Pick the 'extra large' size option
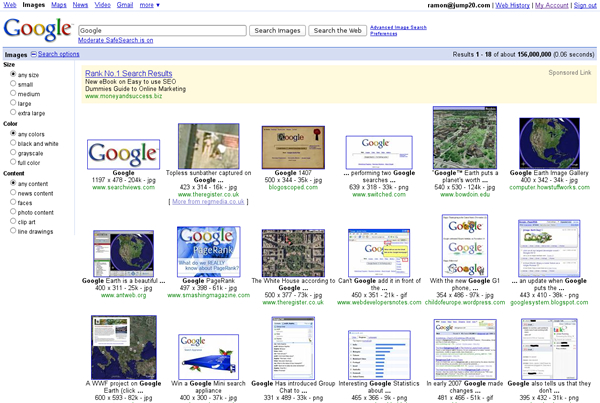The image size is (600, 403). (12, 113)
